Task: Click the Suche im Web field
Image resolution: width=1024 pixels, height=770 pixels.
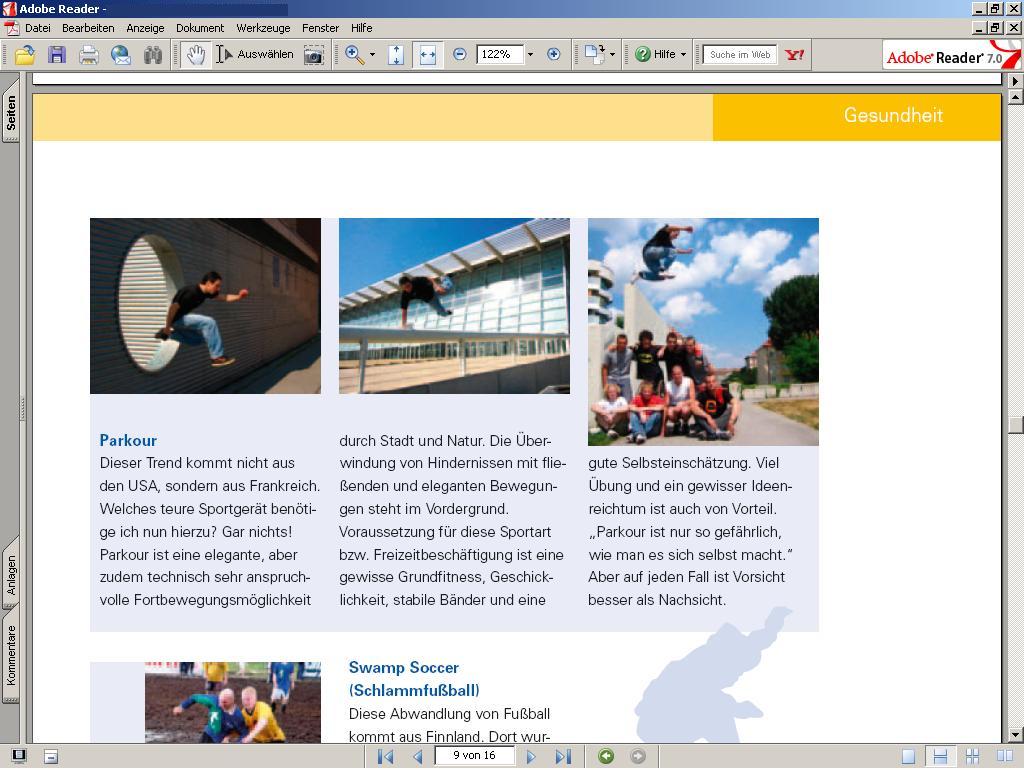Action: pos(739,54)
